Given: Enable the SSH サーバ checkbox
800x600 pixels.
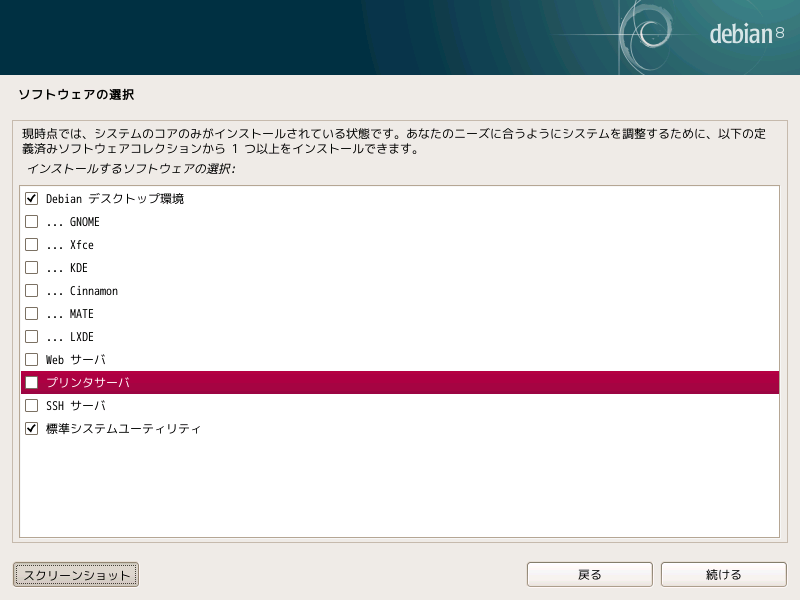Looking at the screenshot, I should [31, 405].
